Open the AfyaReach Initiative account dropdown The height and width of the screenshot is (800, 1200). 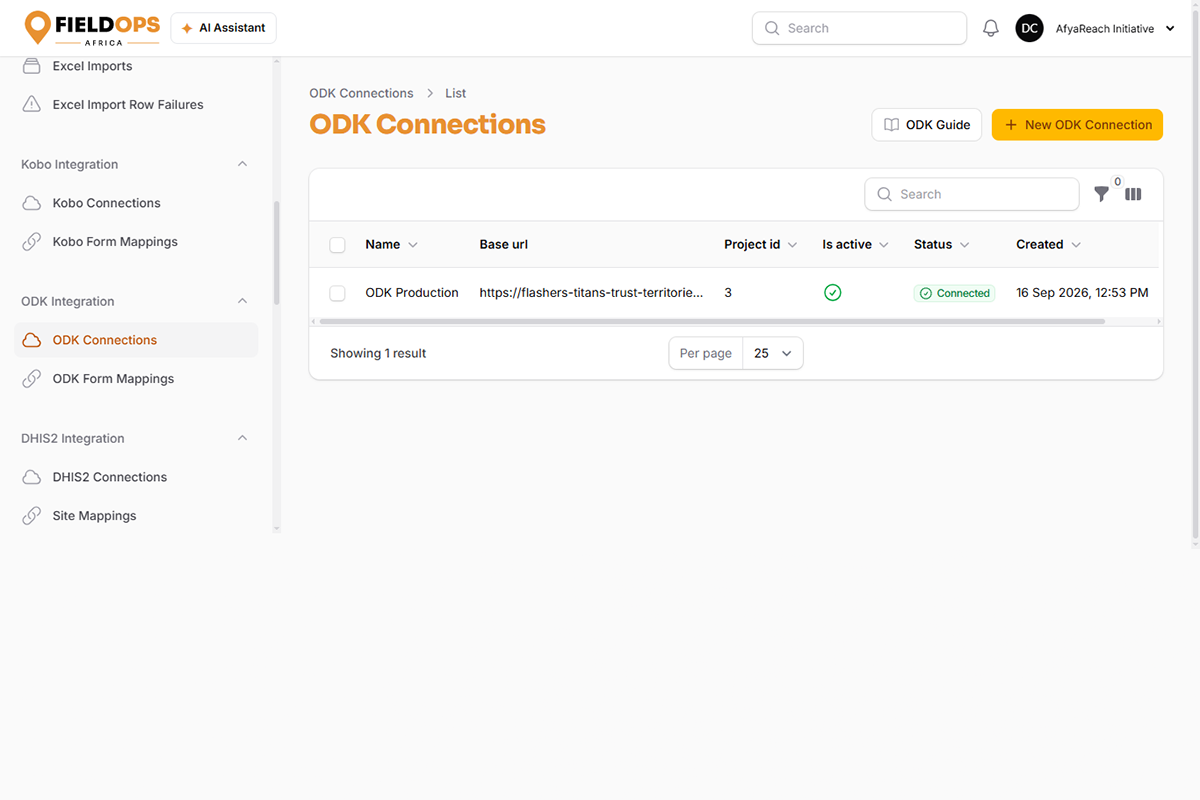click(1115, 29)
